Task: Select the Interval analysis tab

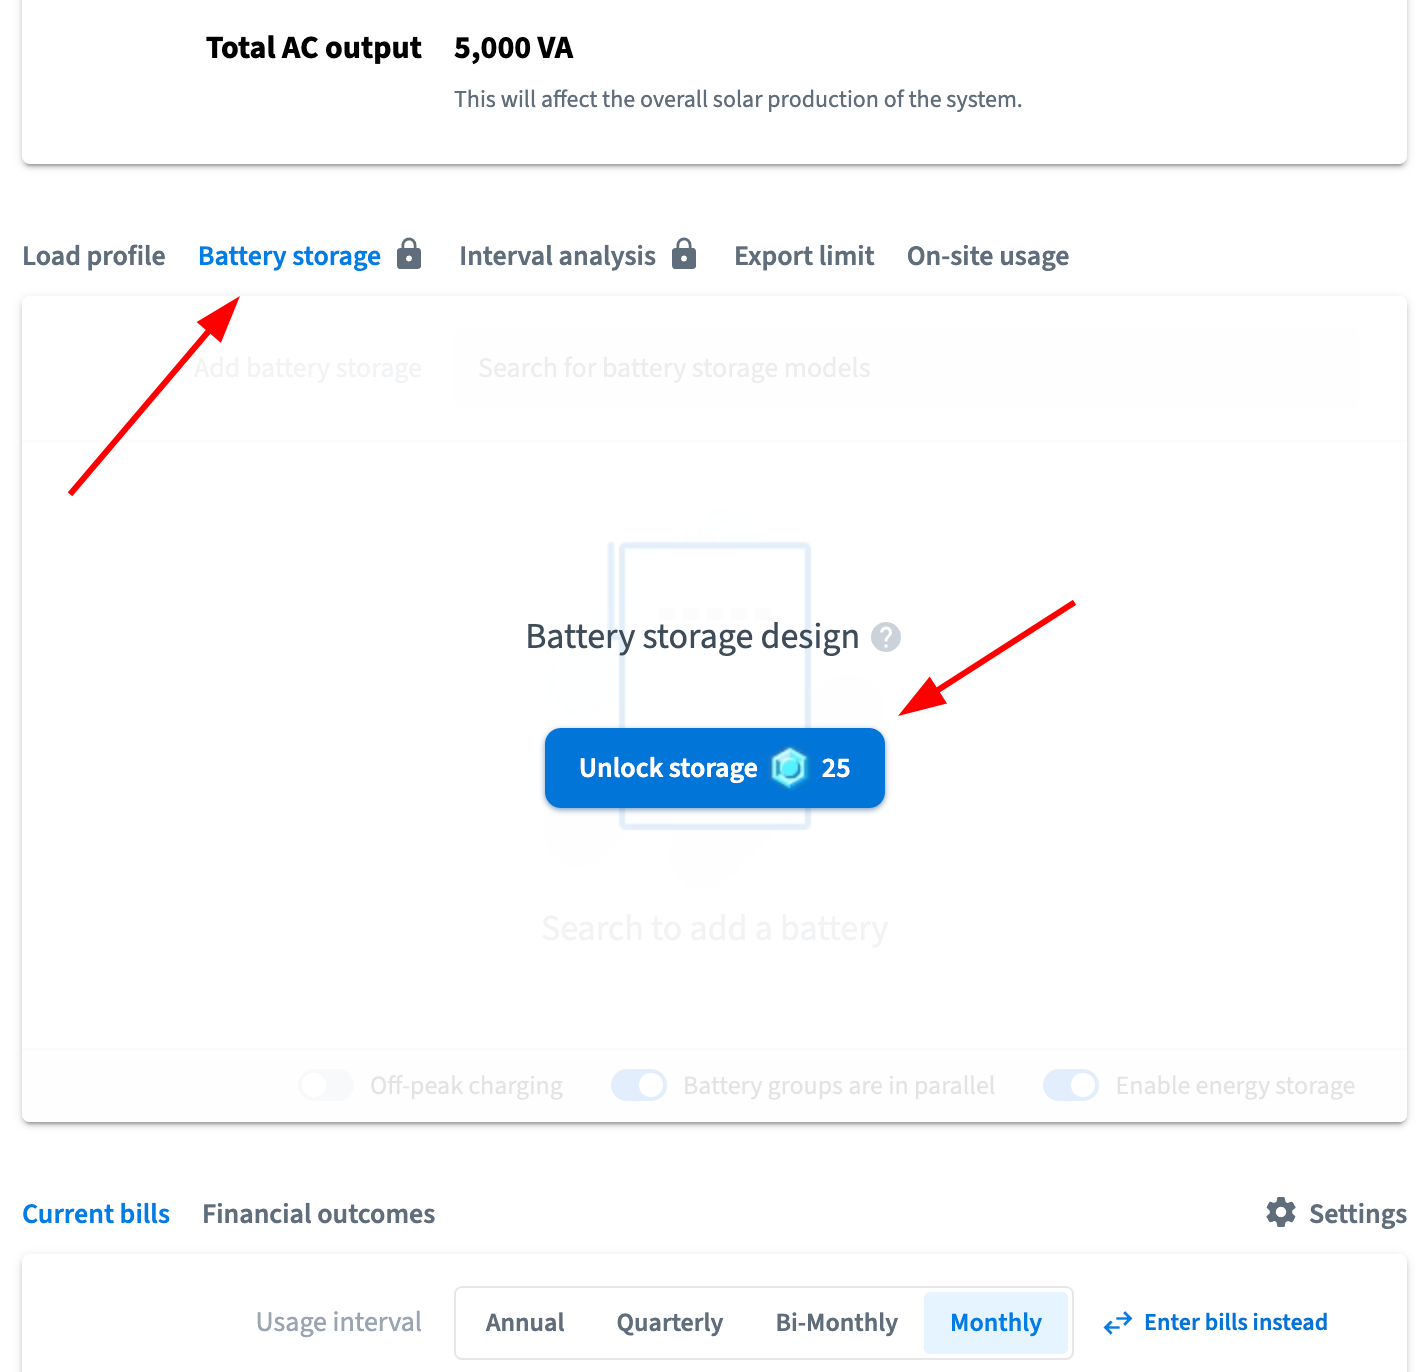Action: (557, 256)
